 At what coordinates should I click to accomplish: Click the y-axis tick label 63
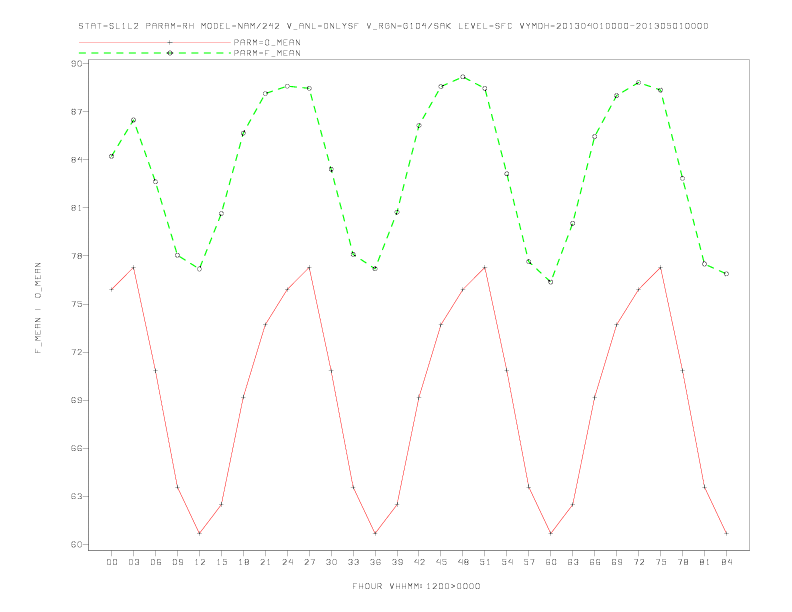[77, 496]
